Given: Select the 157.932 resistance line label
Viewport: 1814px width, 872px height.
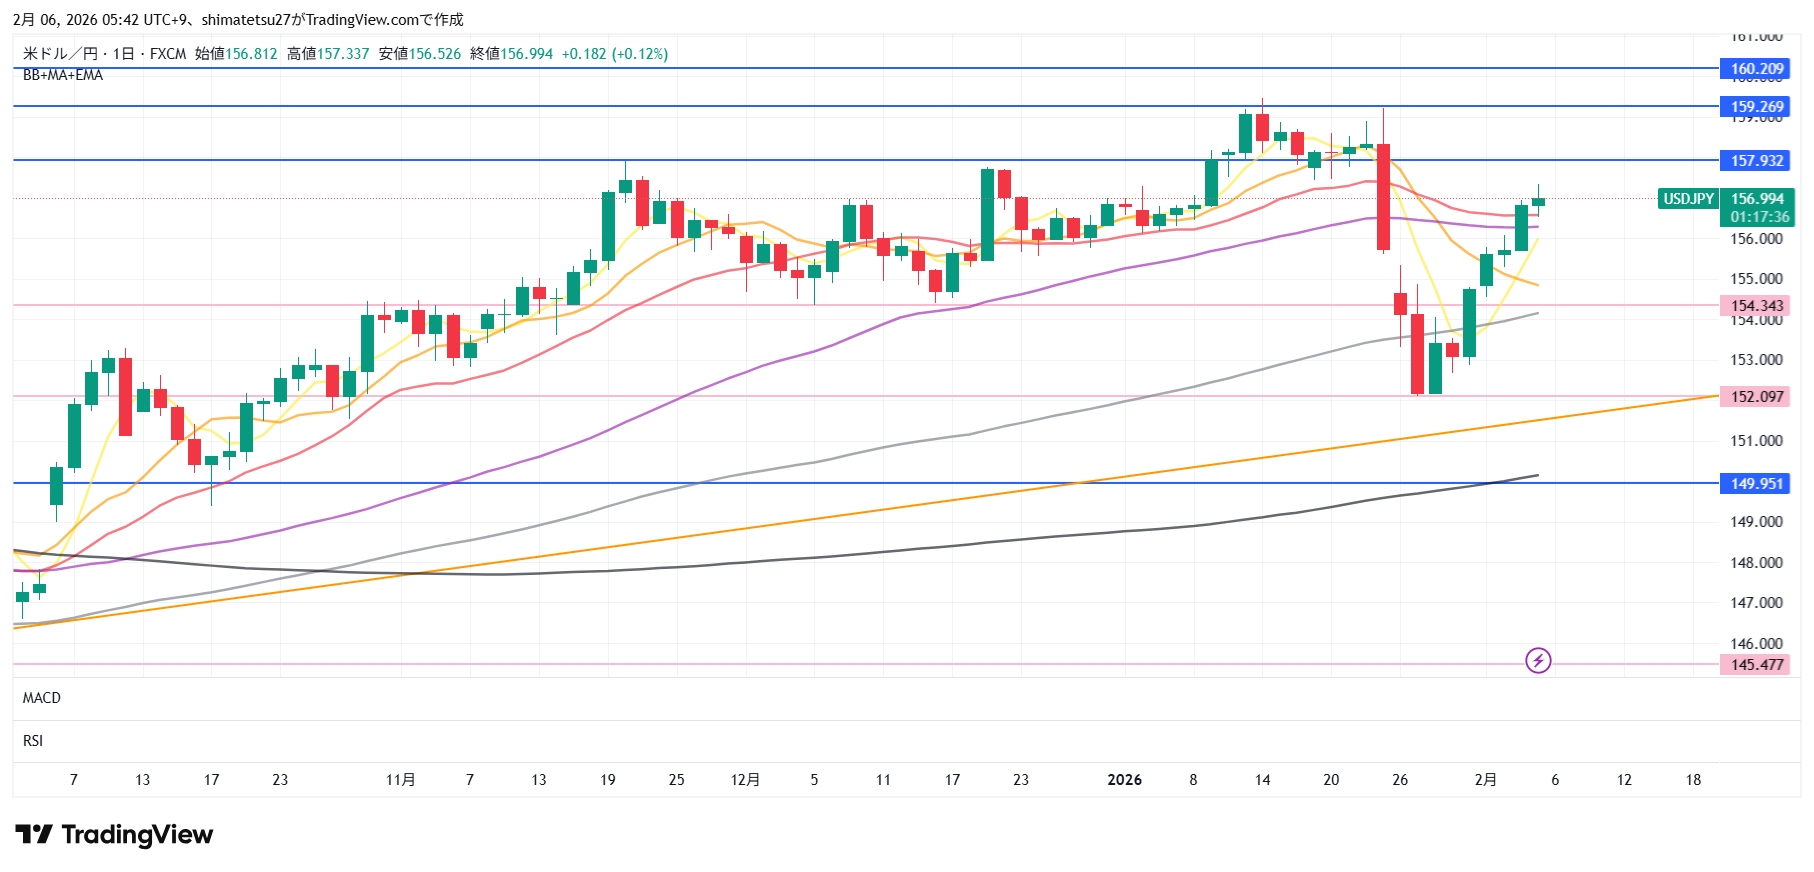Looking at the screenshot, I should pos(1756,161).
